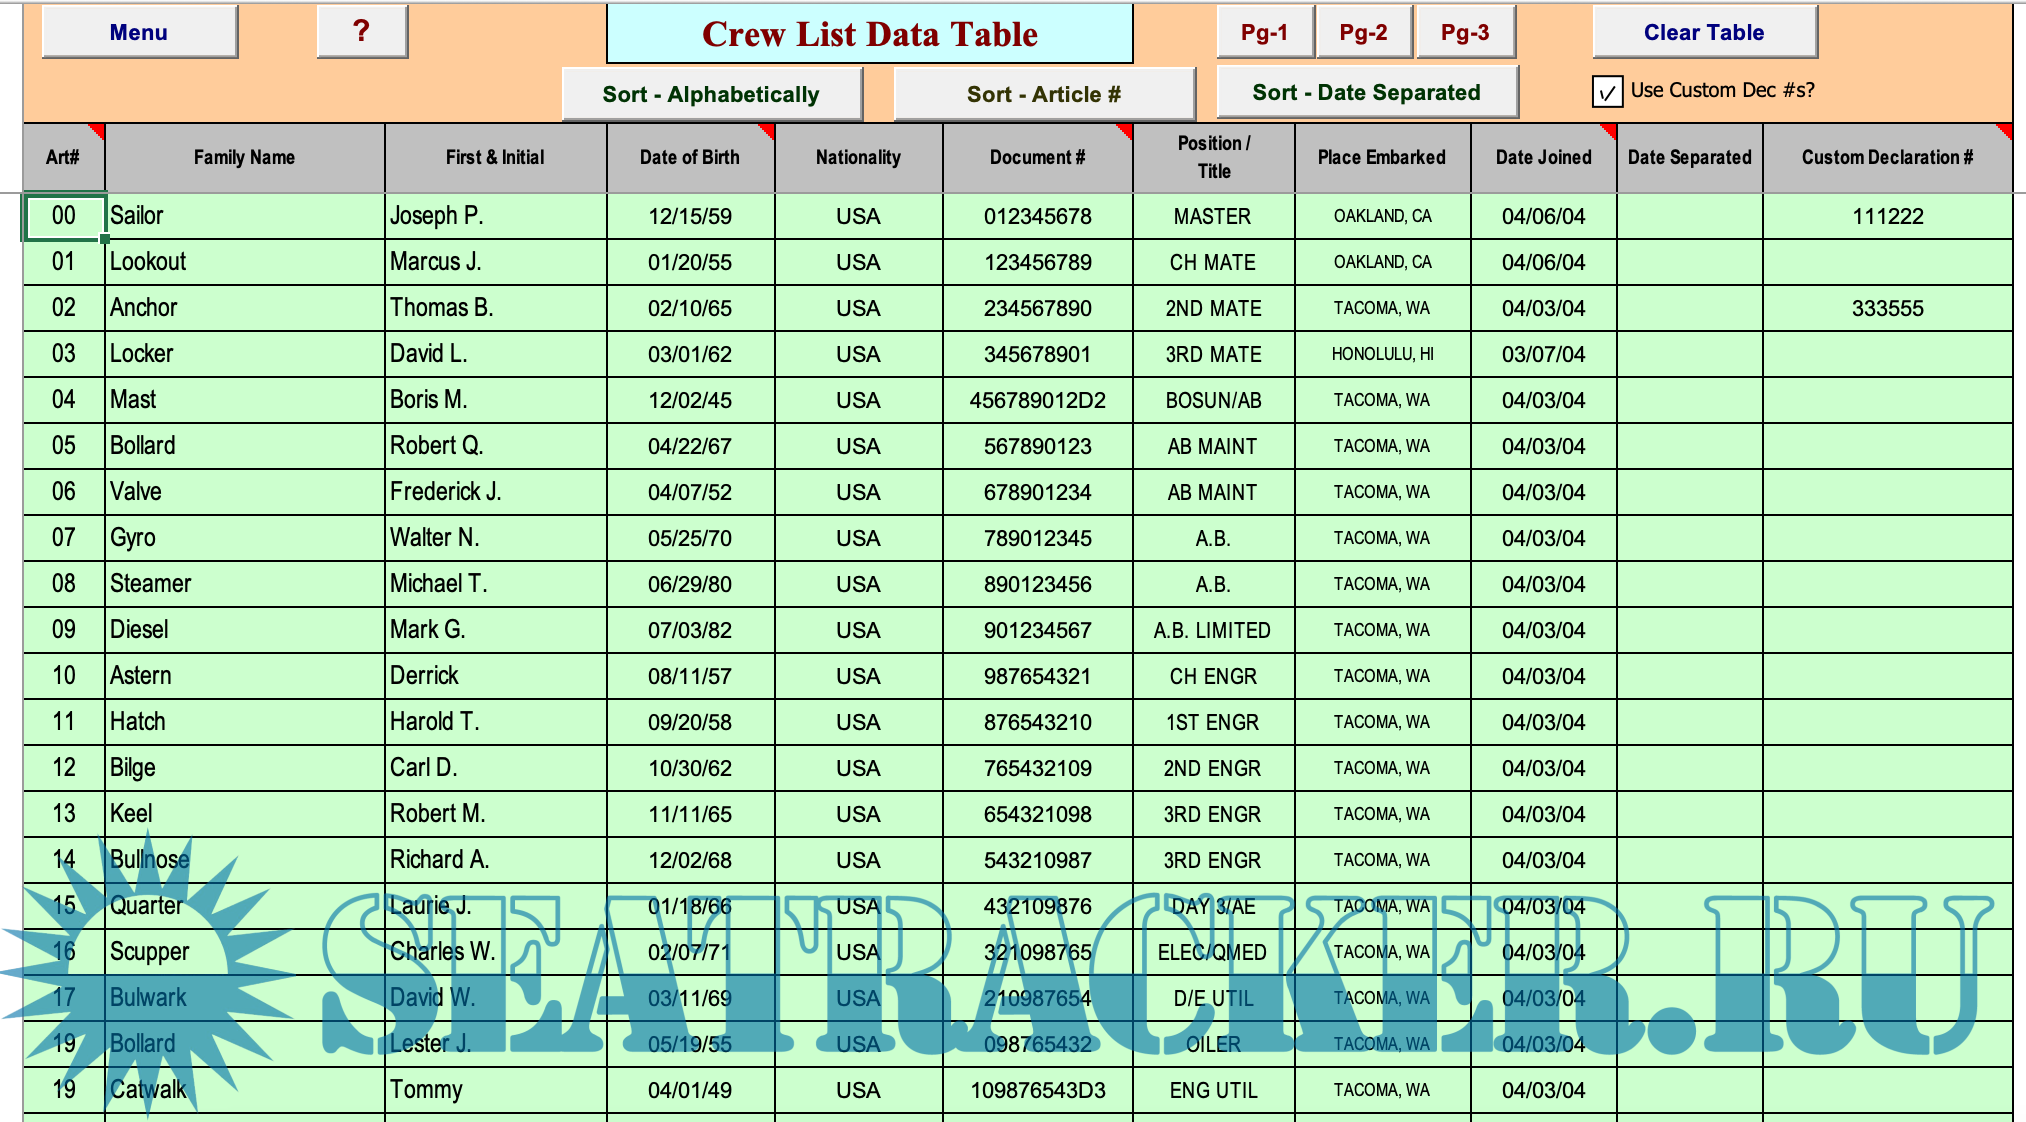Switch to Pg-1

[1264, 32]
